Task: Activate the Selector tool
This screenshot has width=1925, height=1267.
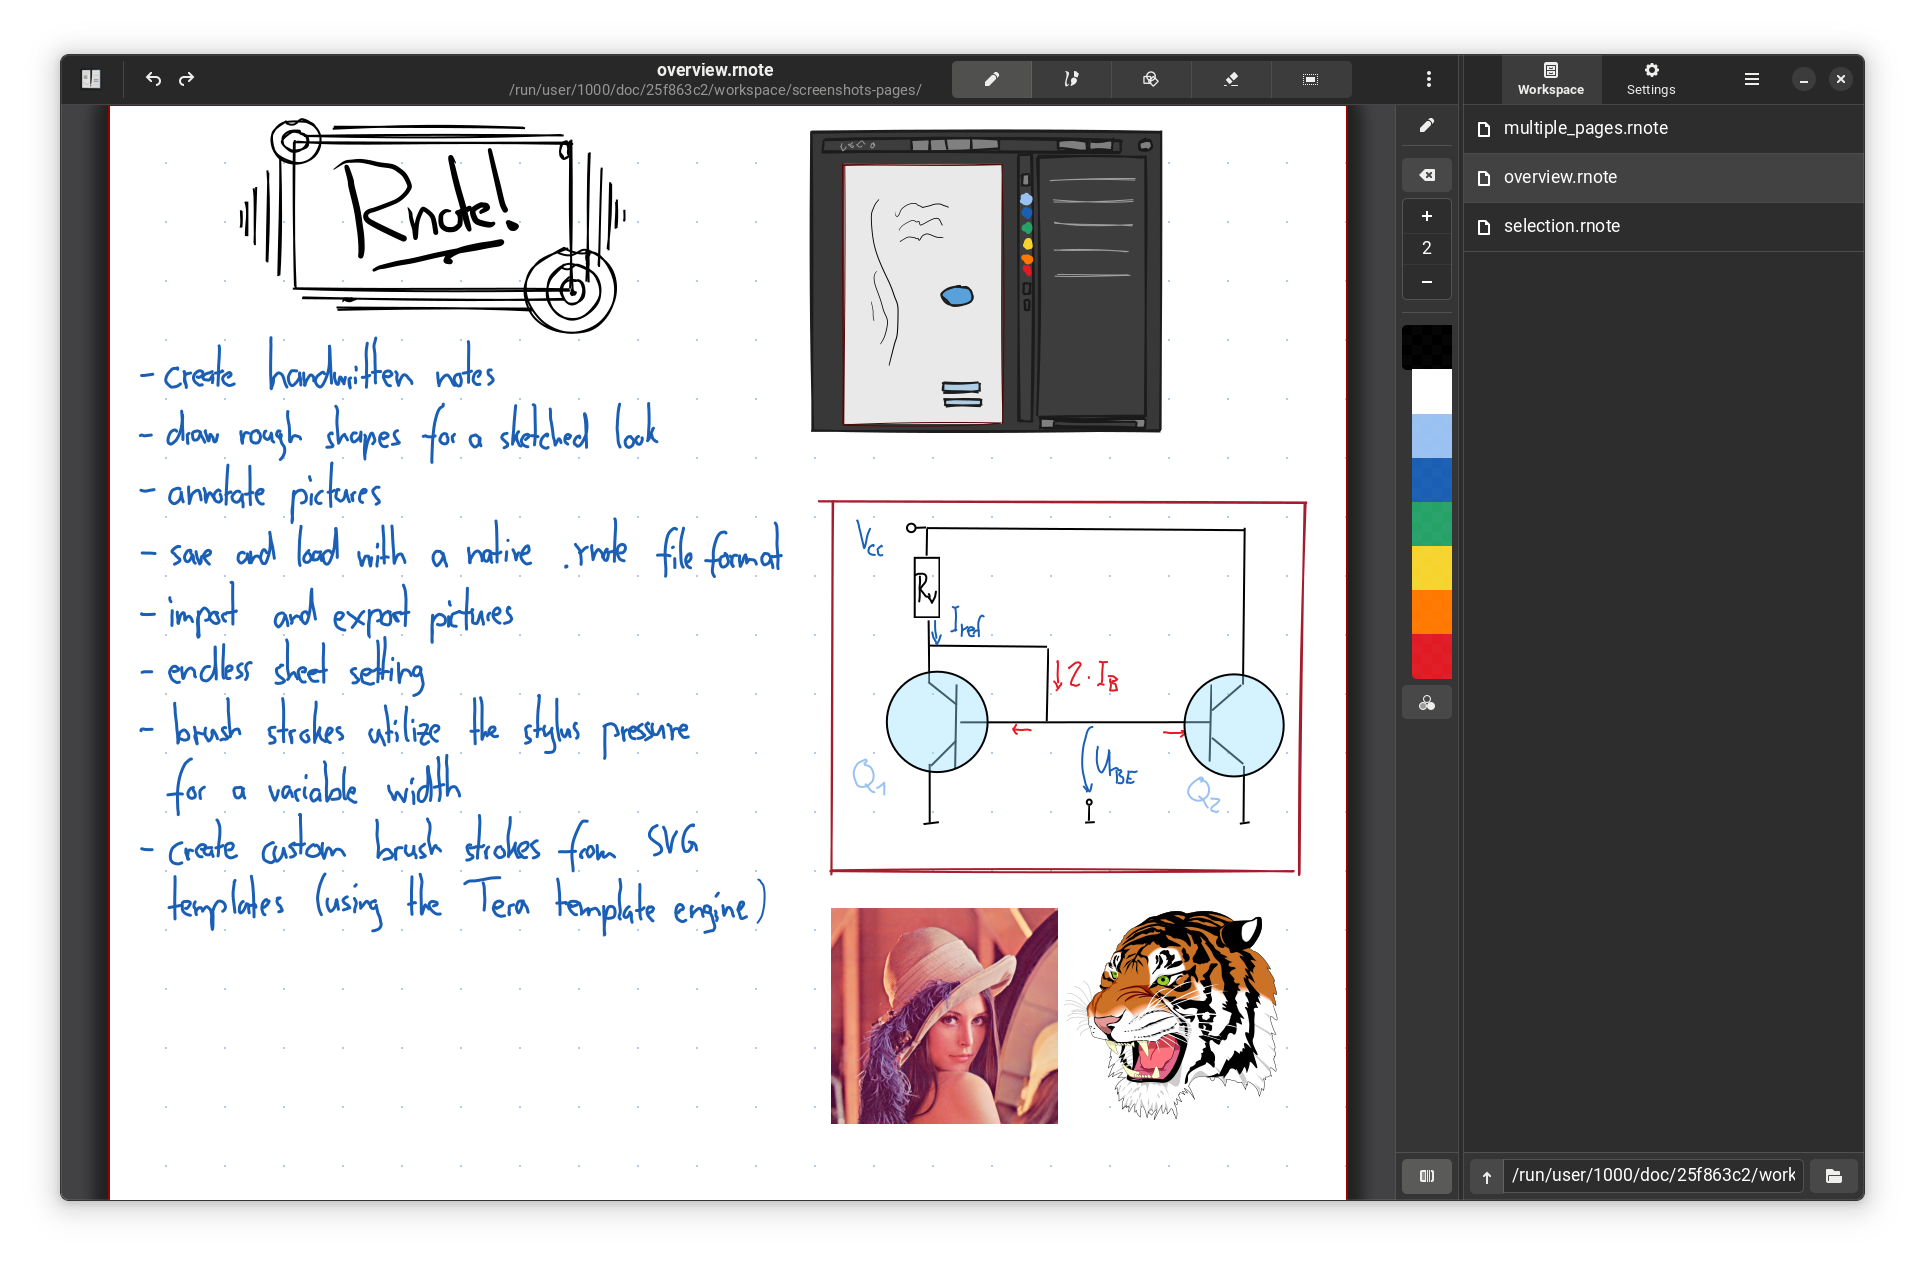Action: click(1310, 79)
